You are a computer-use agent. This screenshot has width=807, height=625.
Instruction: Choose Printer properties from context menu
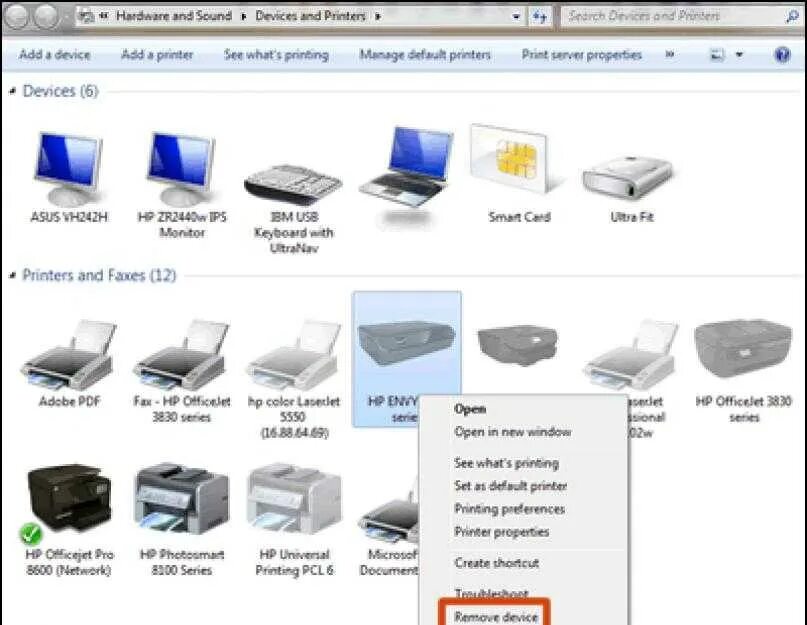(x=501, y=532)
